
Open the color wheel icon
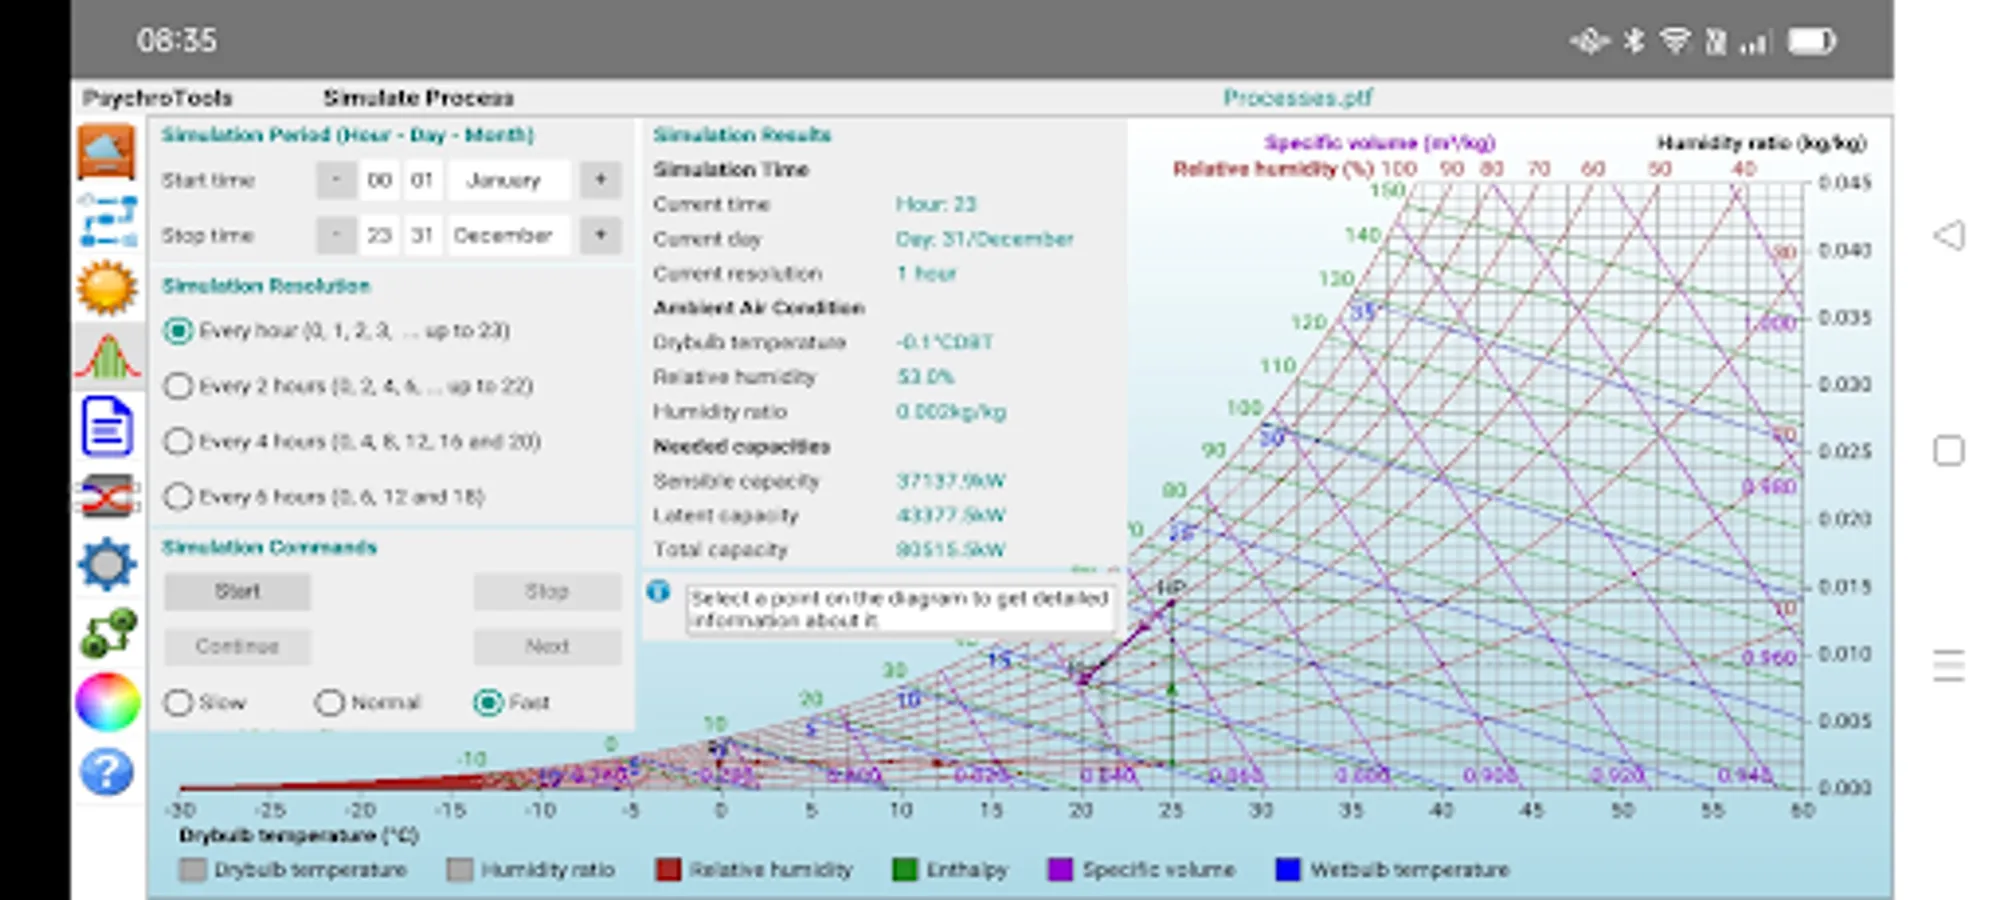pos(107,702)
